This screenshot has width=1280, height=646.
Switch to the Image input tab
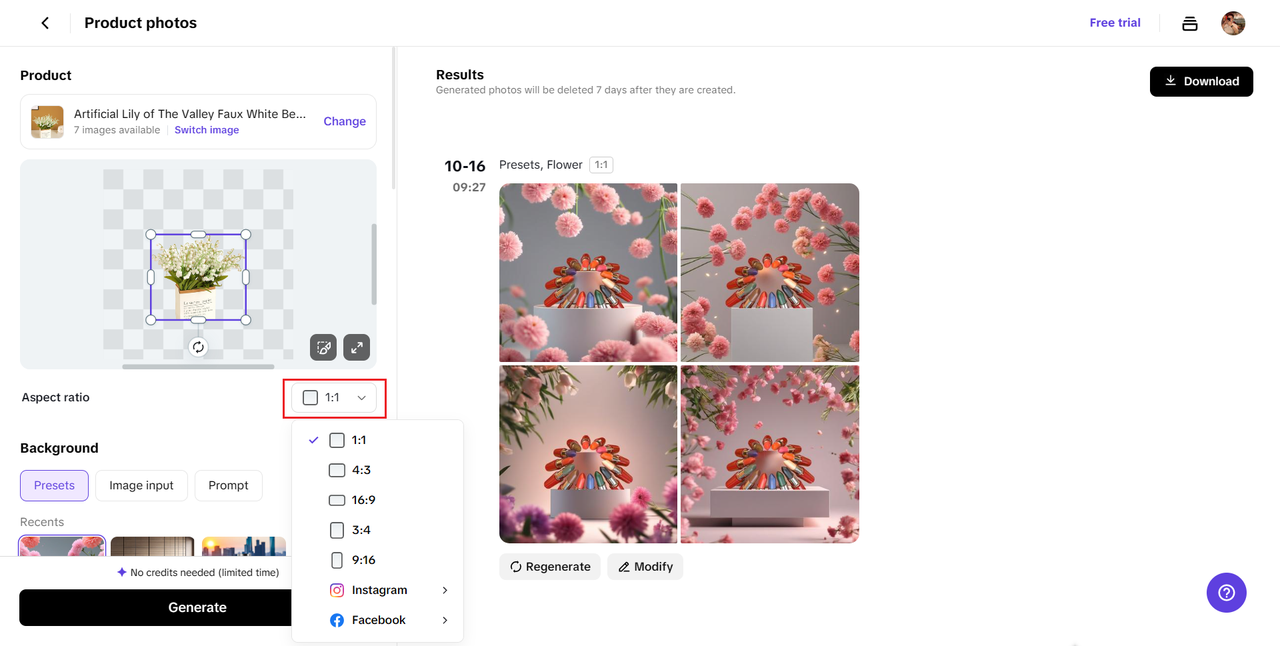click(x=141, y=486)
